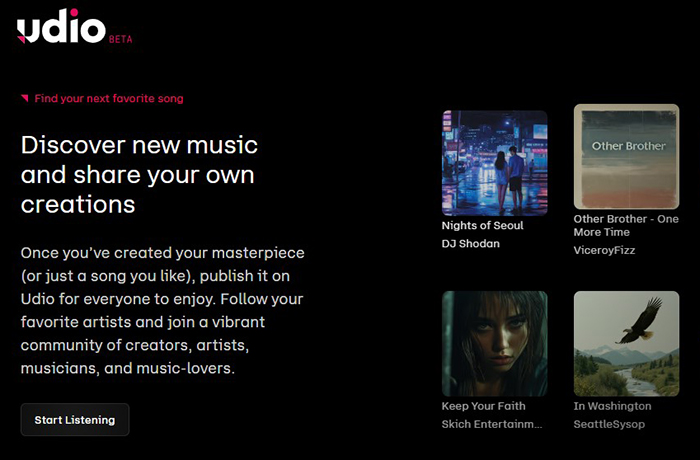Open SeattleSysop artist profile
This screenshot has height=460, width=700.
click(609, 424)
